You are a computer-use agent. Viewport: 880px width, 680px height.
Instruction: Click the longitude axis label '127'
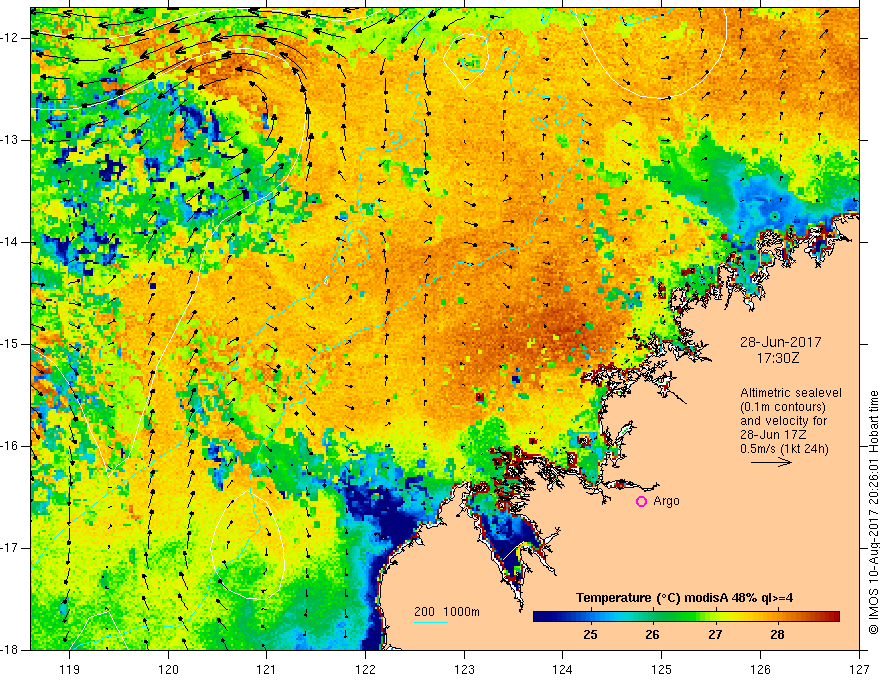pos(859,669)
